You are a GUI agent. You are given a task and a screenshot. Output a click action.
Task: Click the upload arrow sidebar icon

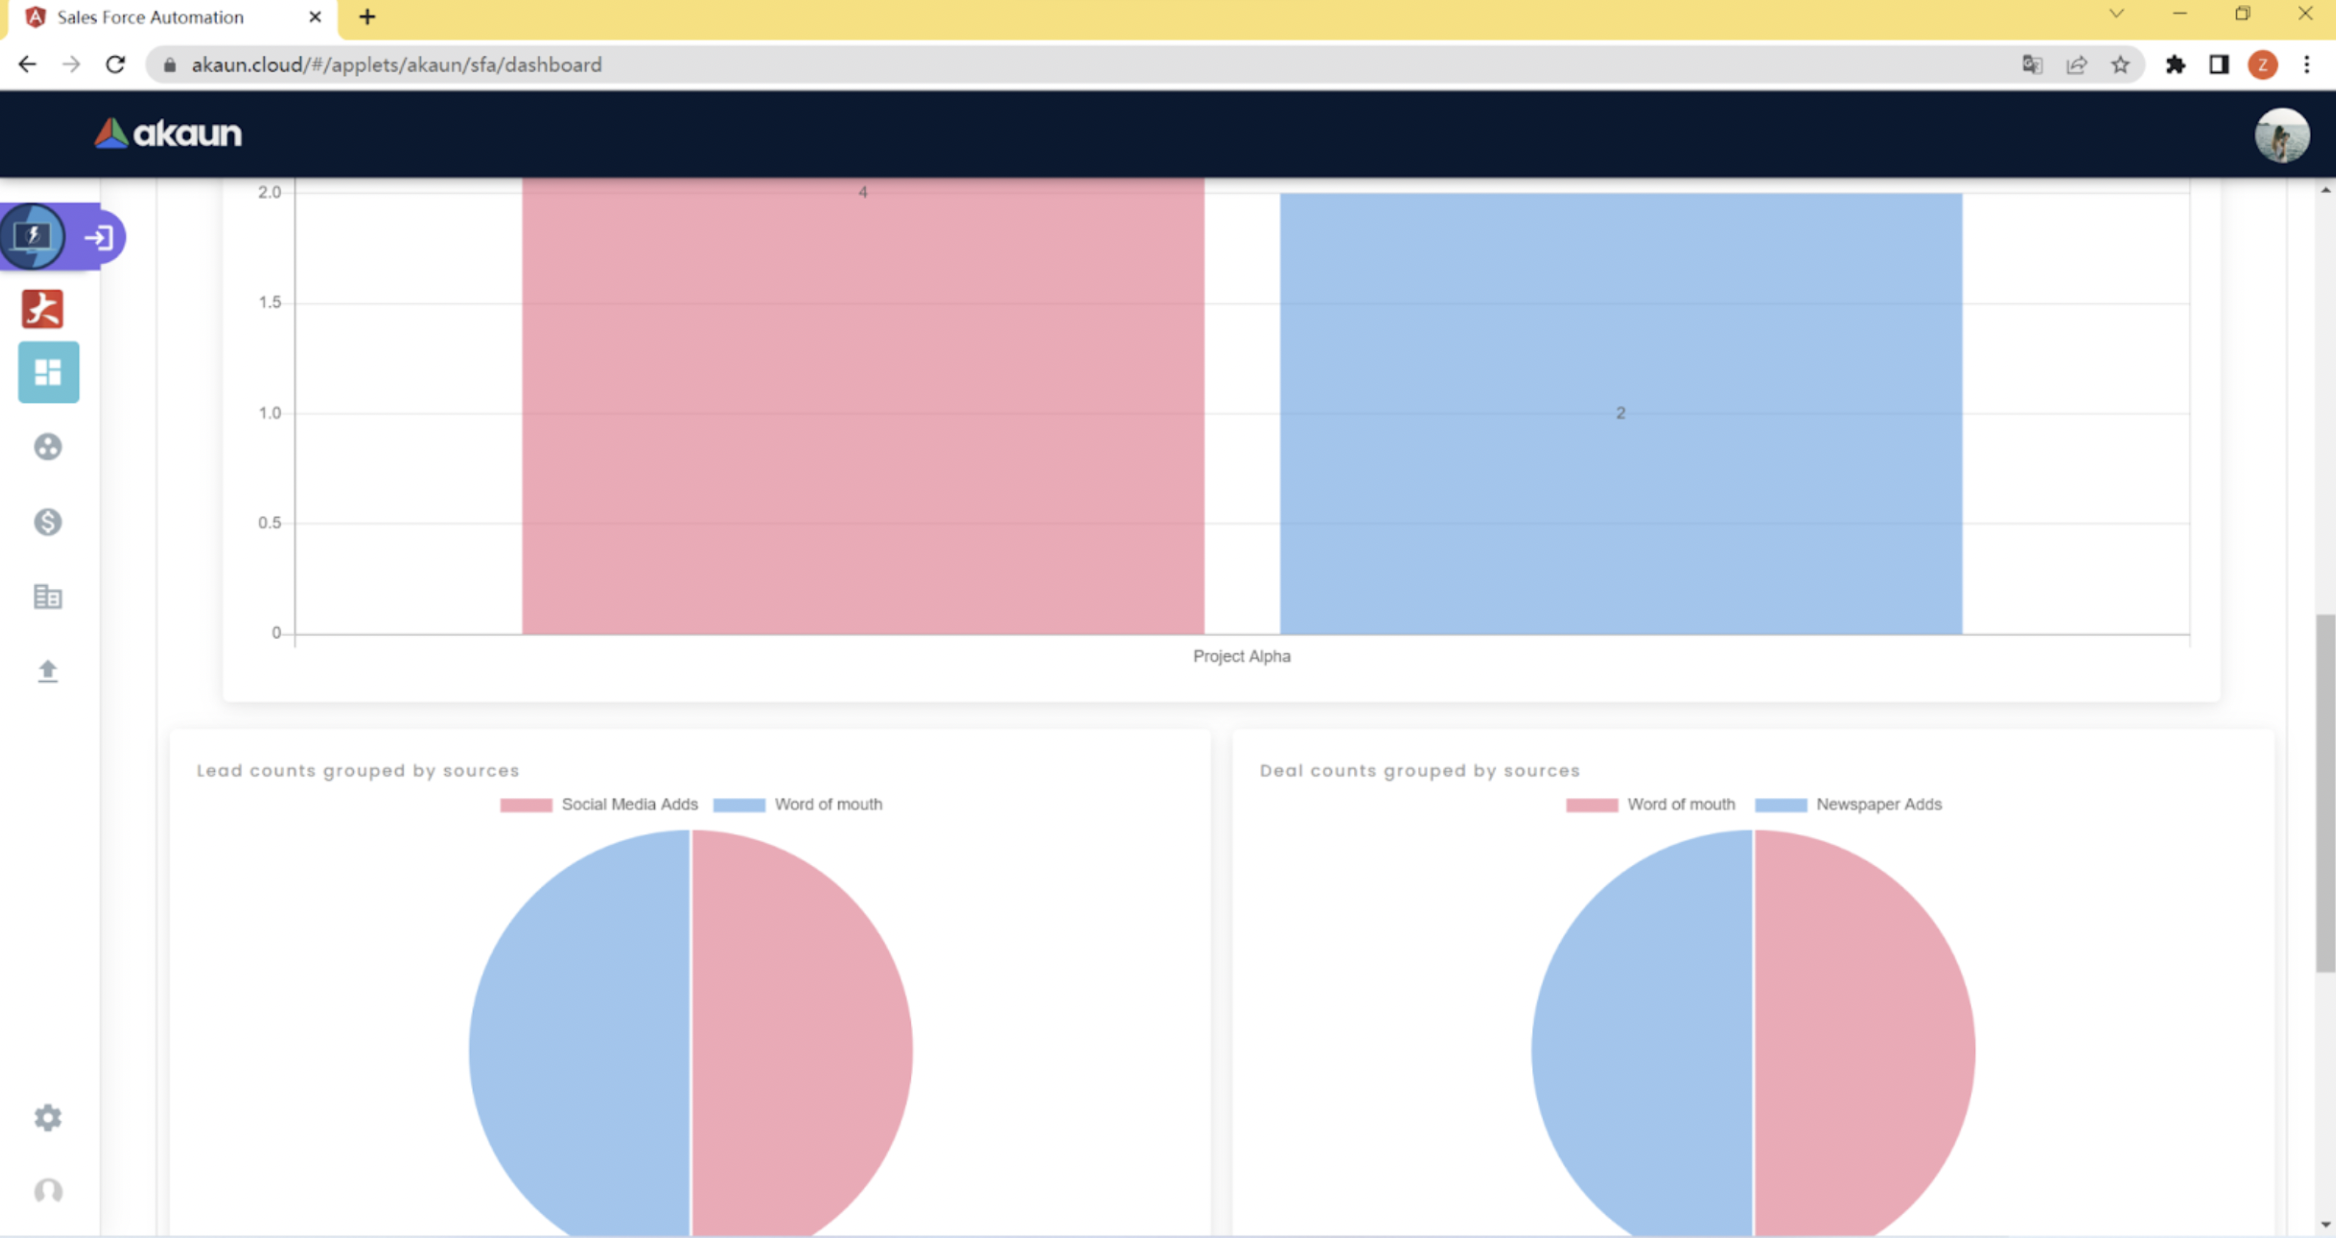coord(48,671)
